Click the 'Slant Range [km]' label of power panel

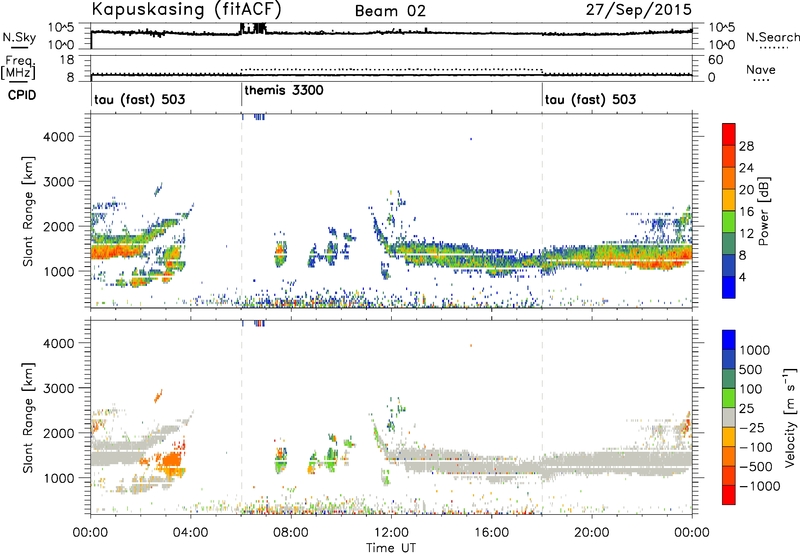point(28,211)
